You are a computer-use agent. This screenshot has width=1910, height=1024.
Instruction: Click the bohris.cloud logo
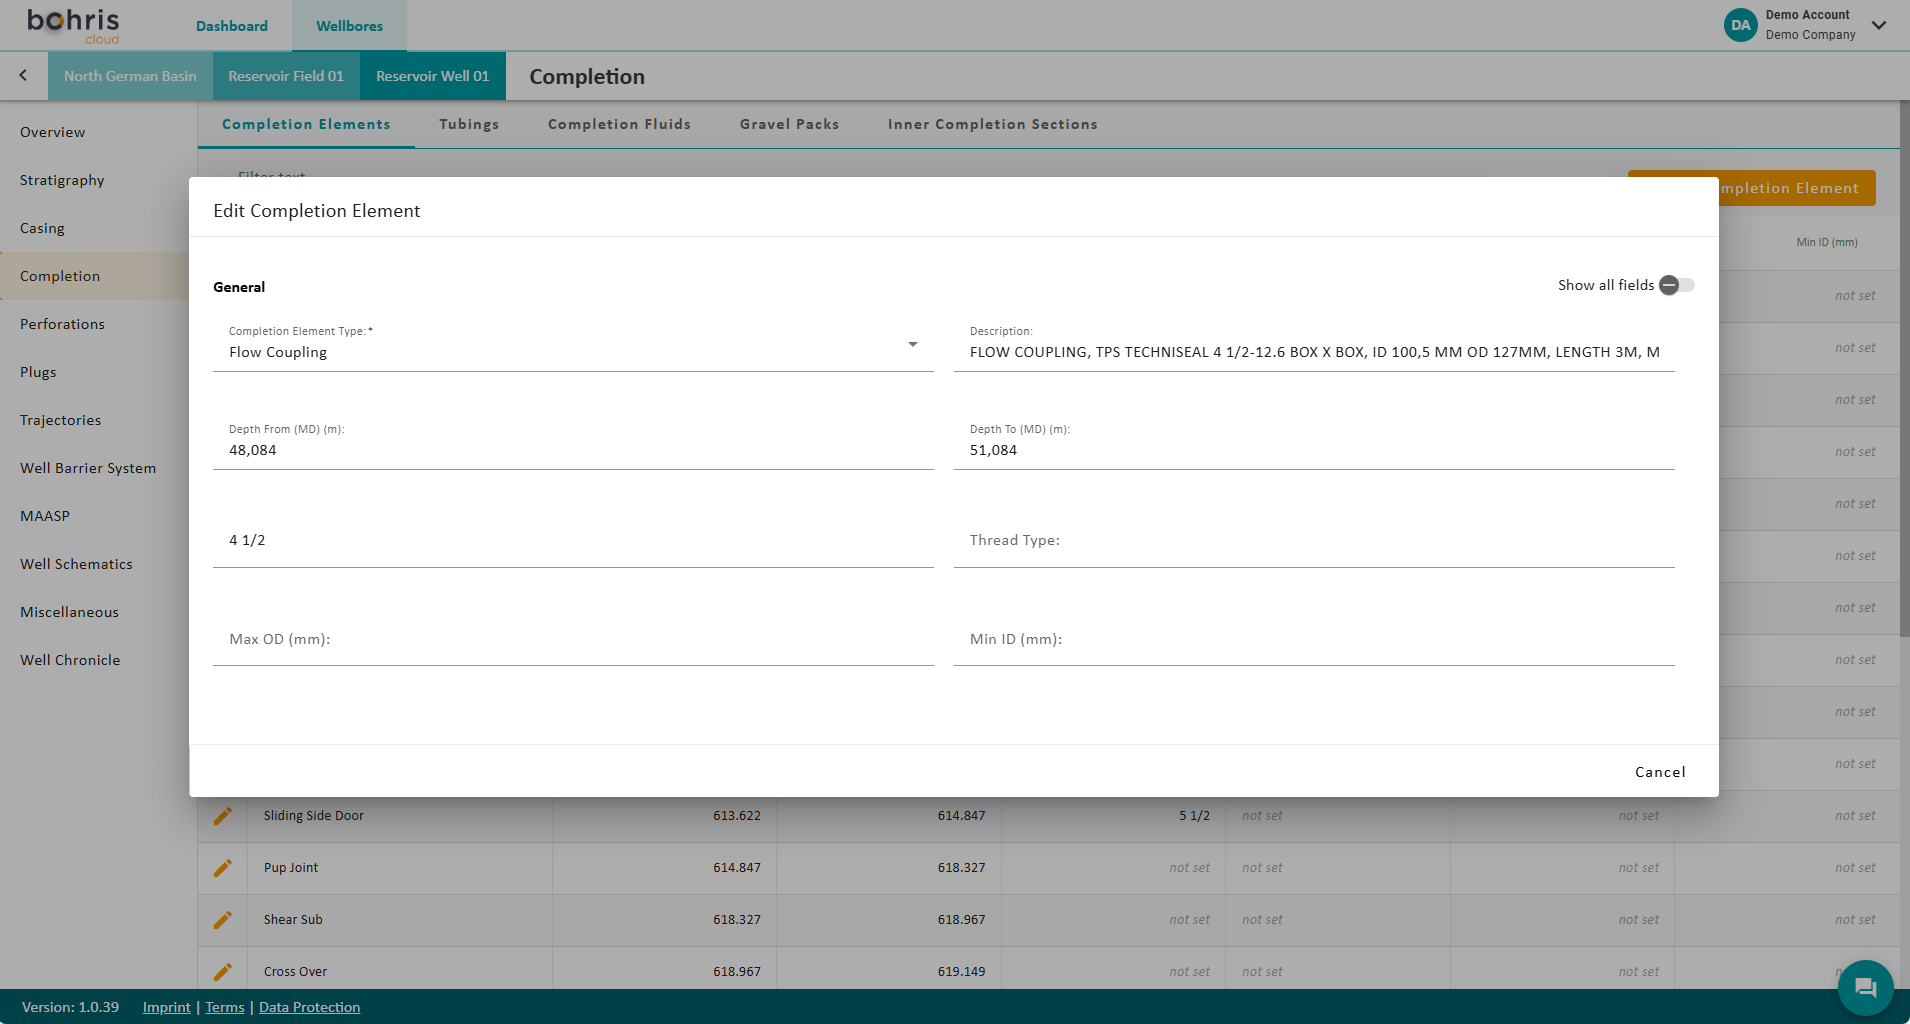pos(73,26)
